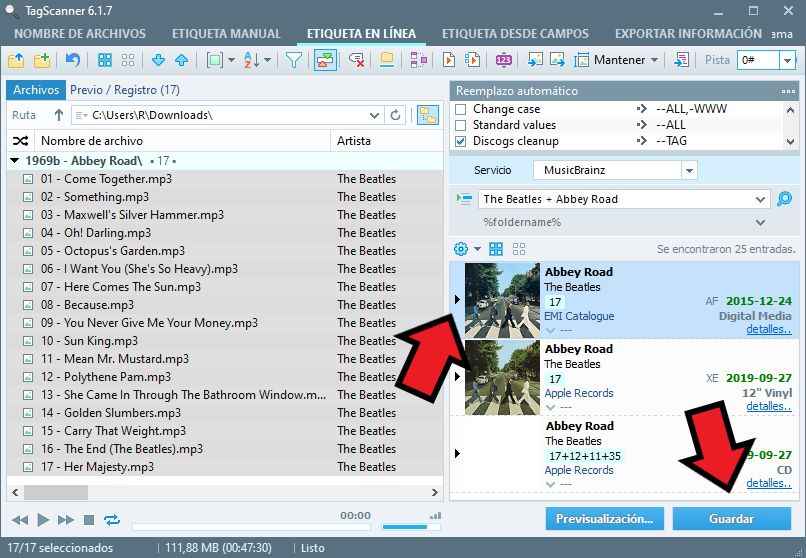Click the first orange script page icon

pyautogui.click(x=448, y=60)
